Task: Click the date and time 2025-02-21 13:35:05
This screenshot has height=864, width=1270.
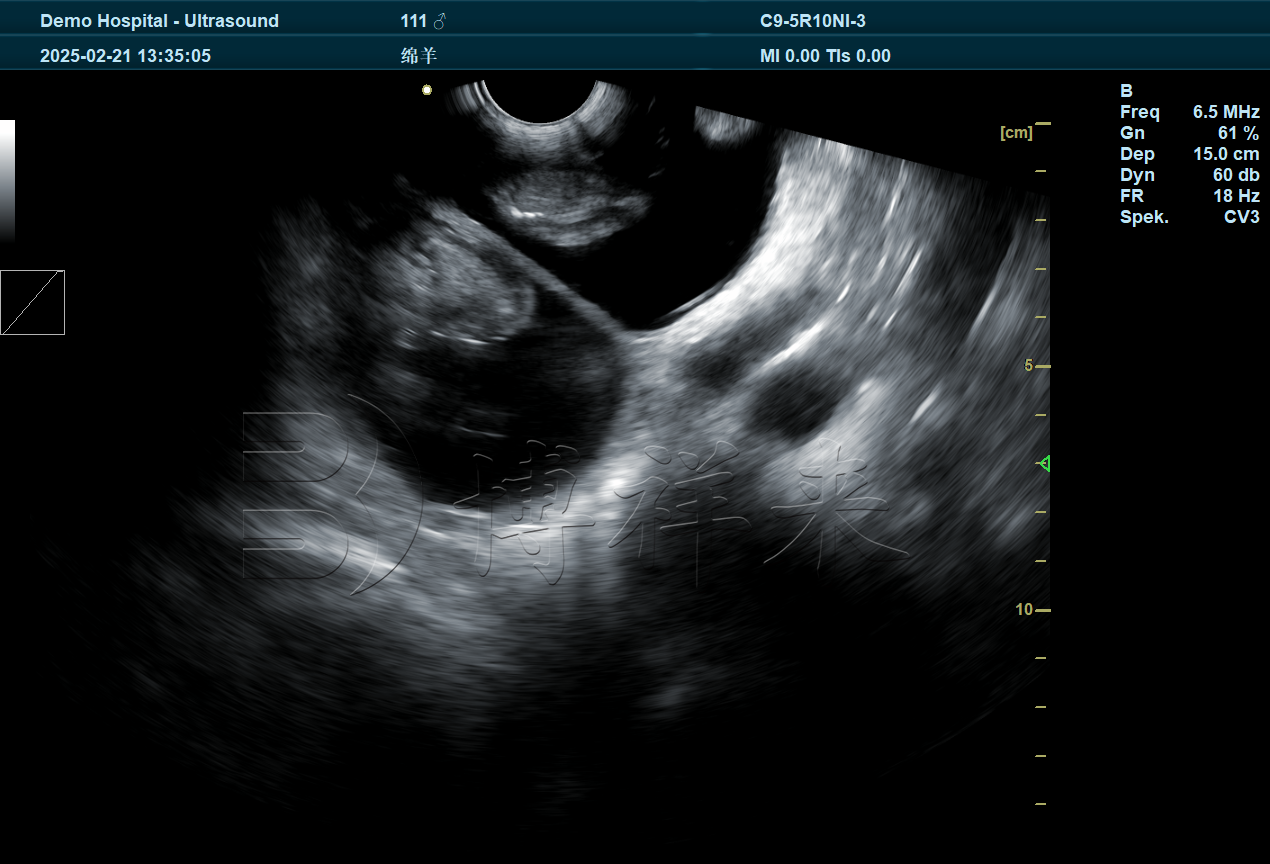Action: tap(125, 56)
